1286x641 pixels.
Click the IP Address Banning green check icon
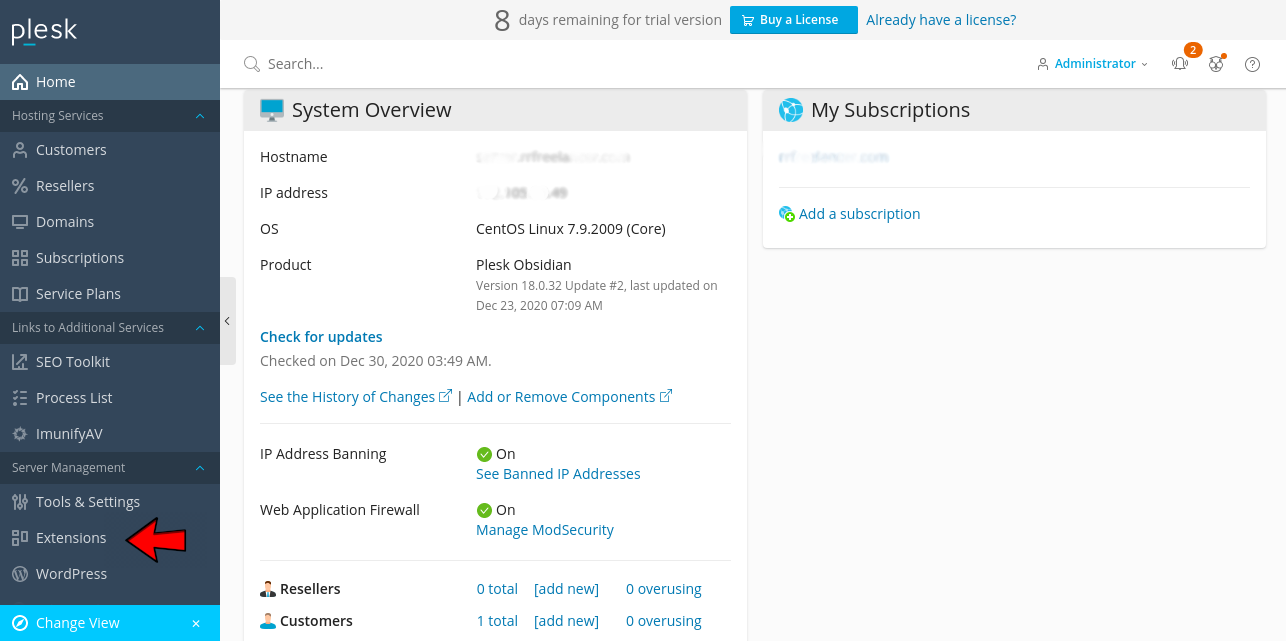484,454
